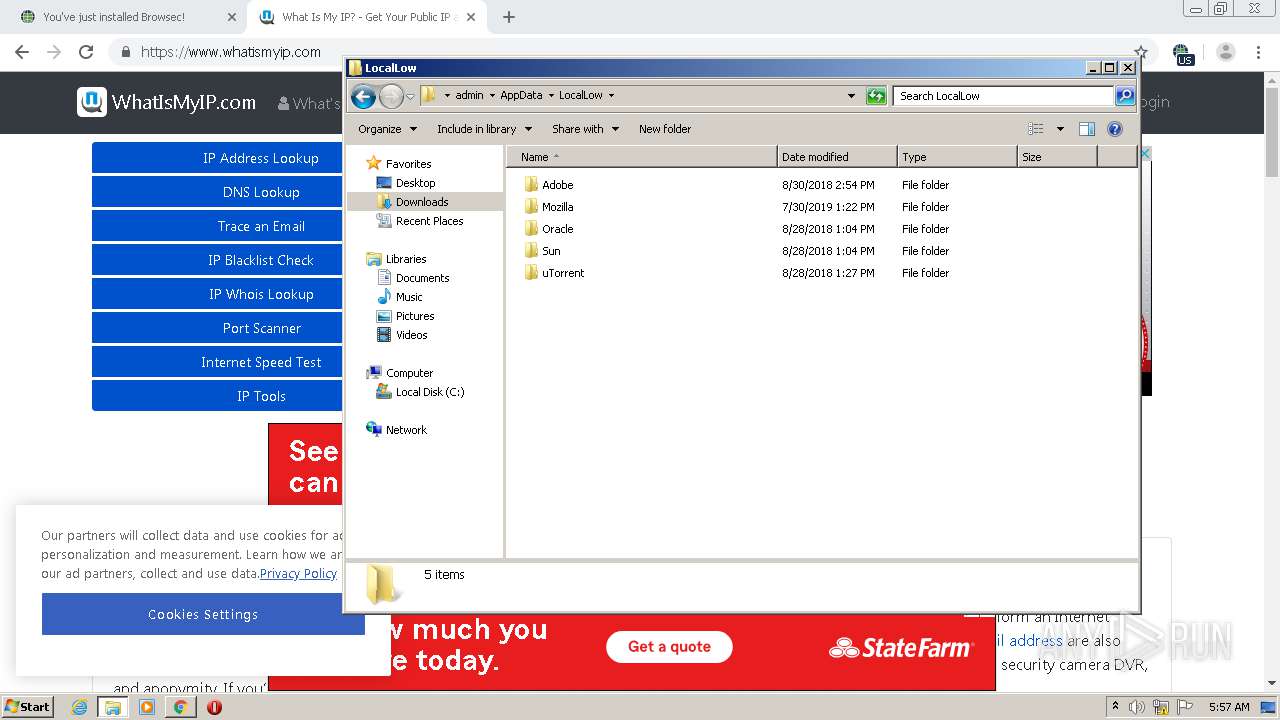The image size is (1280, 720).
Task: Click the Get a quote ad button
Action: 669,647
